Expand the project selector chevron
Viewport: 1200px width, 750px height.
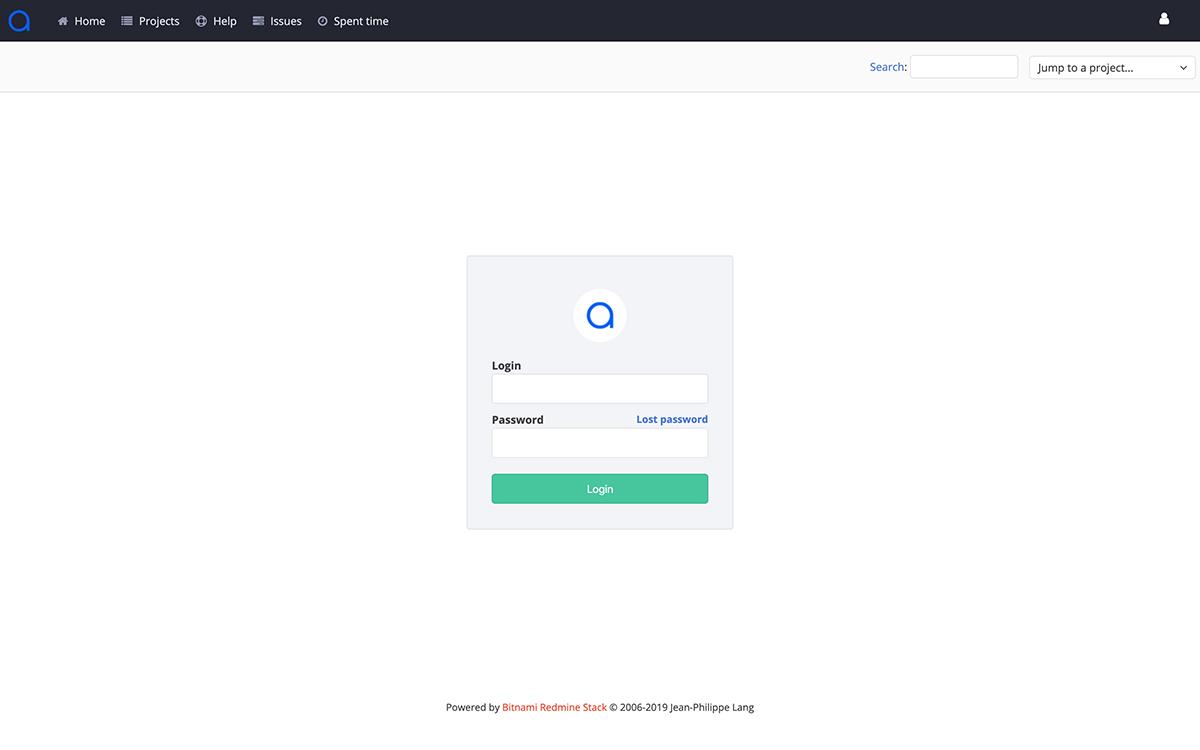tap(1185, 67)
